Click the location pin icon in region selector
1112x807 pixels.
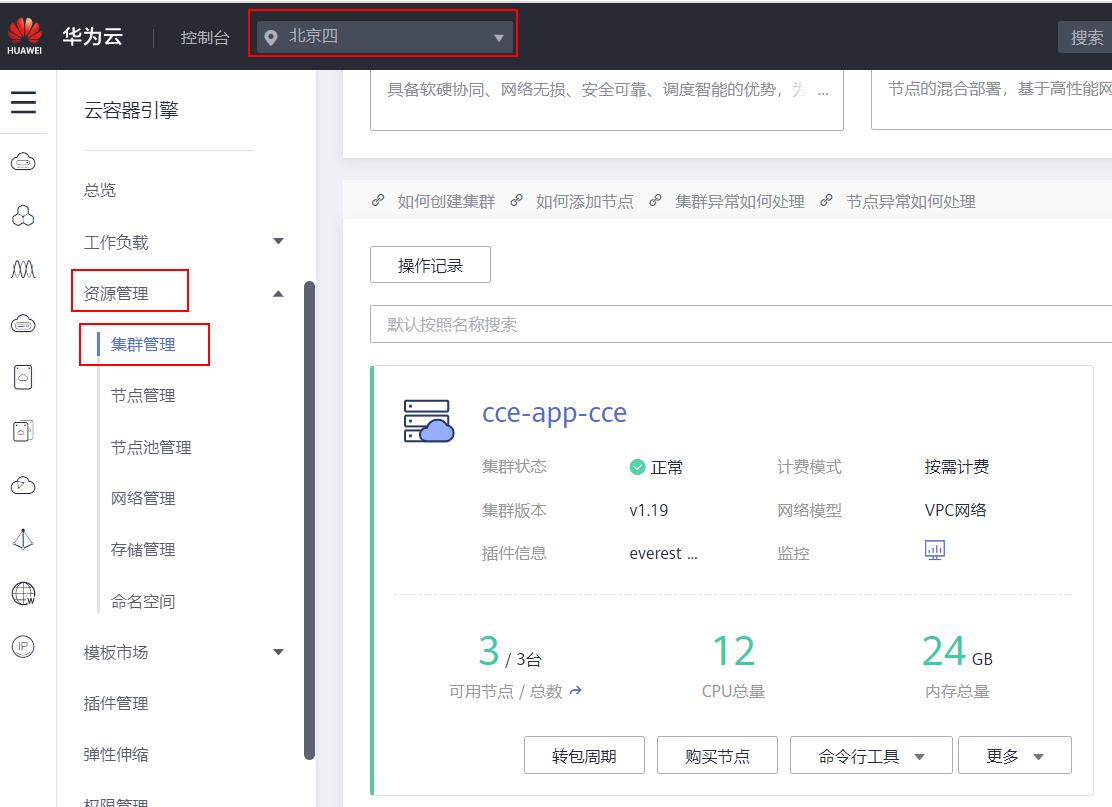(270, 37)
